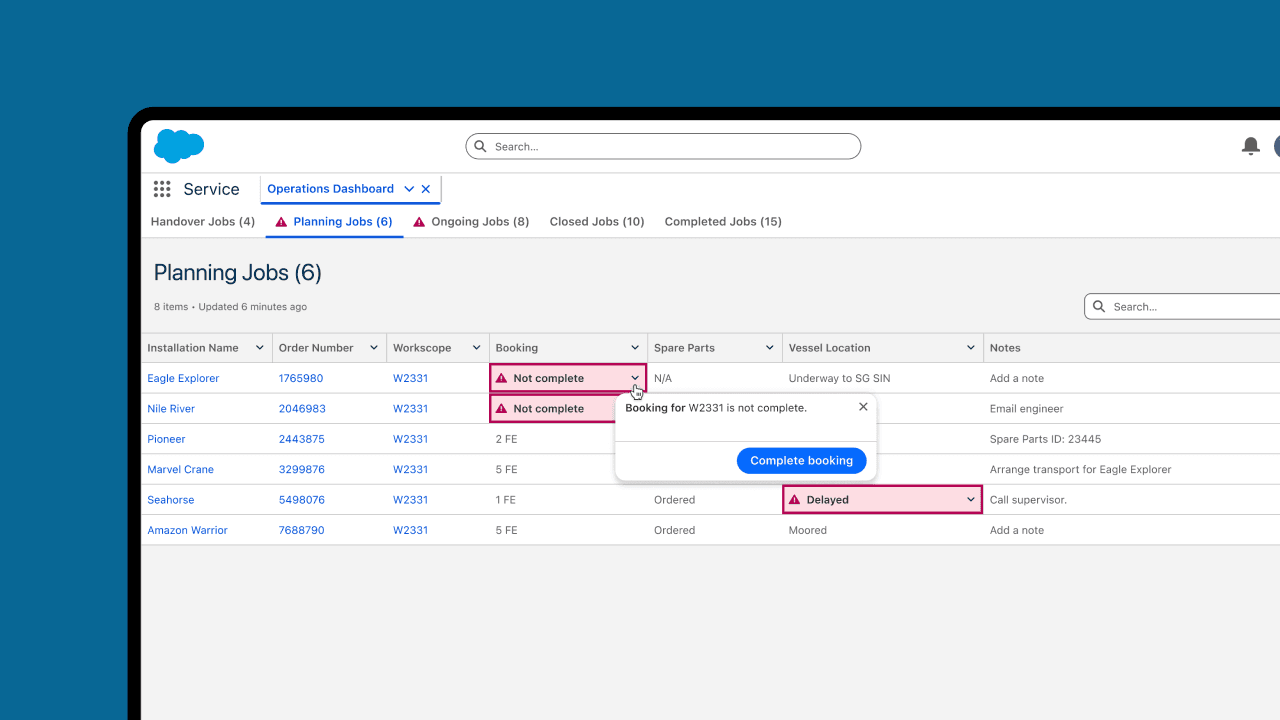This screenshot has height=720, width=1280.
Task: Click 2 FE booking cell in Pioneer row
Action: [506, 439]
